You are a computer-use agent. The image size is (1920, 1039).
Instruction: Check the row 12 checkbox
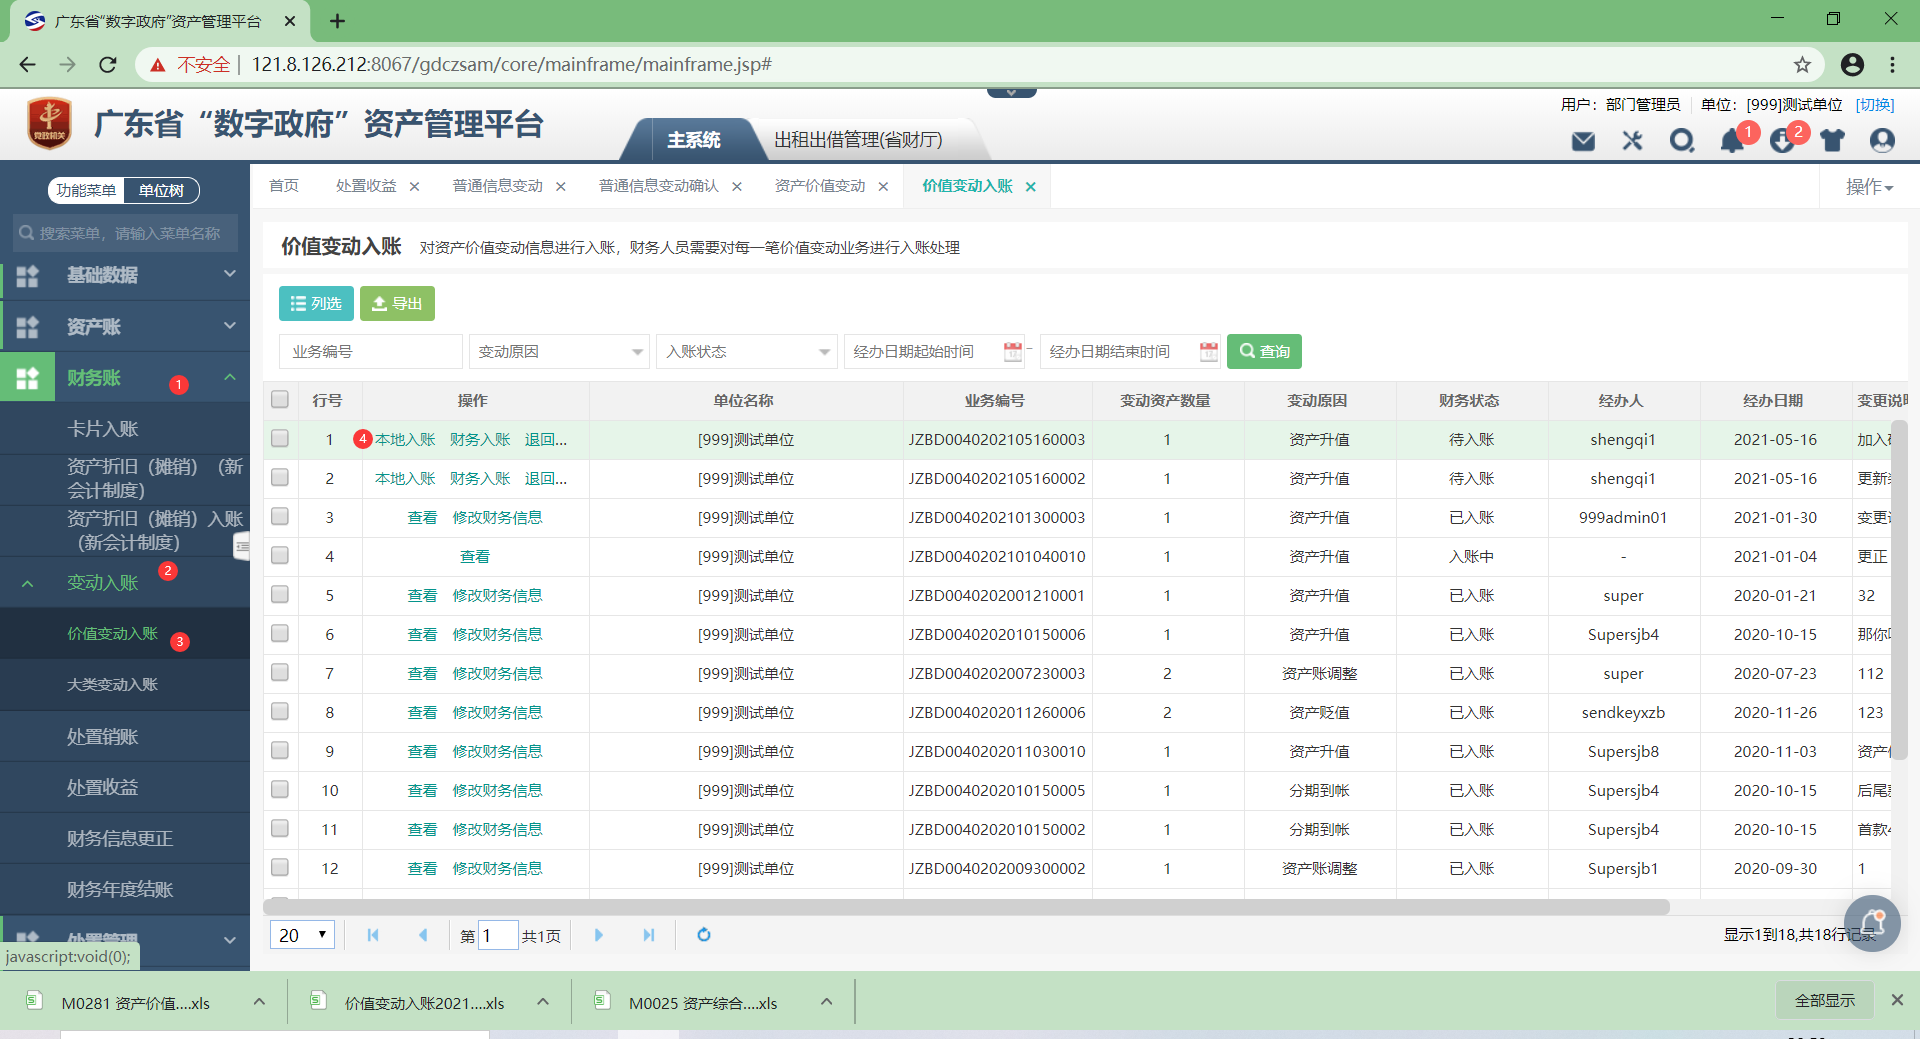(x=280, y=868)
